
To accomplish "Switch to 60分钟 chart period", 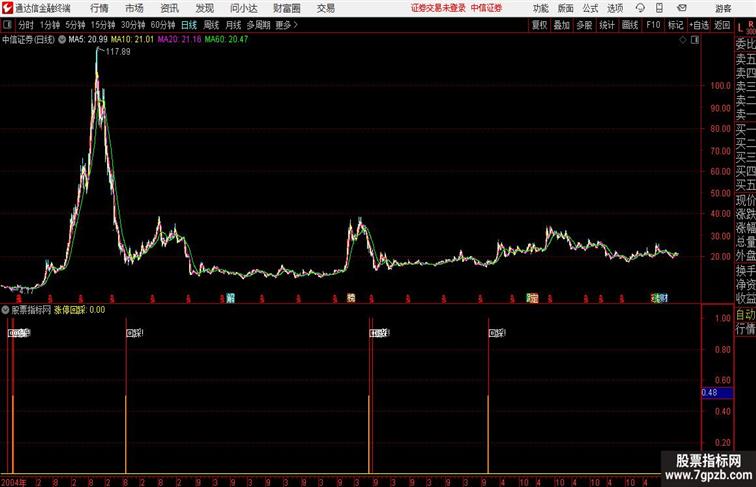I will [163, 25].
